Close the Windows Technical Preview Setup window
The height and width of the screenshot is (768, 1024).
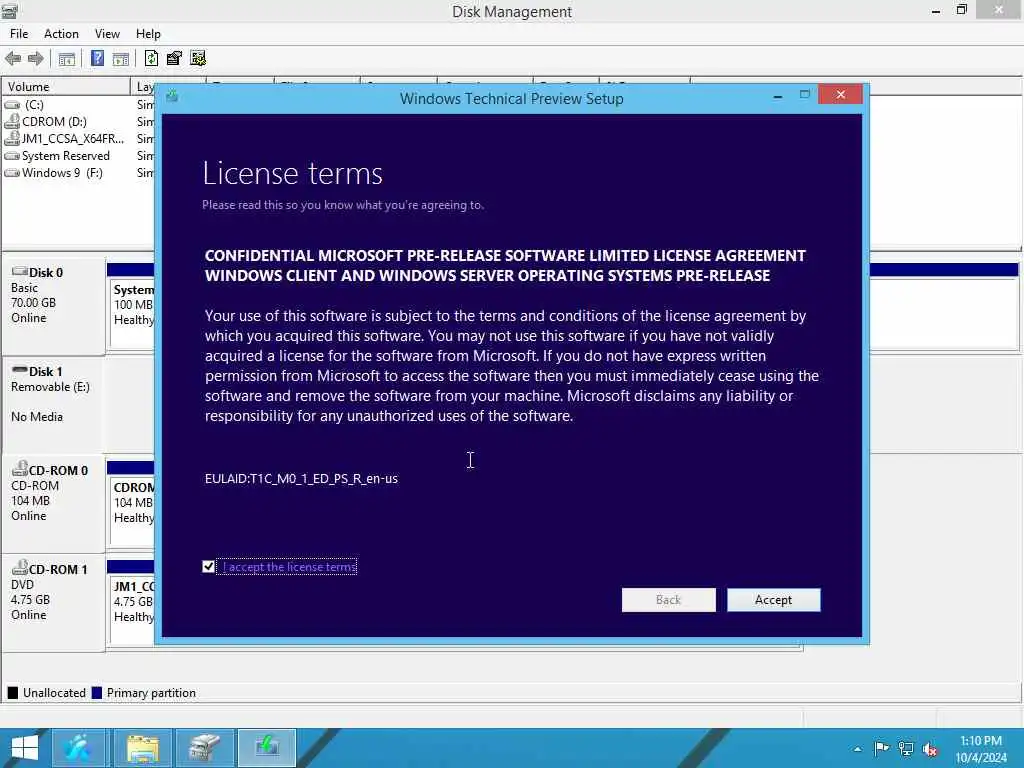pyautogui.click(x=840, y=95)
